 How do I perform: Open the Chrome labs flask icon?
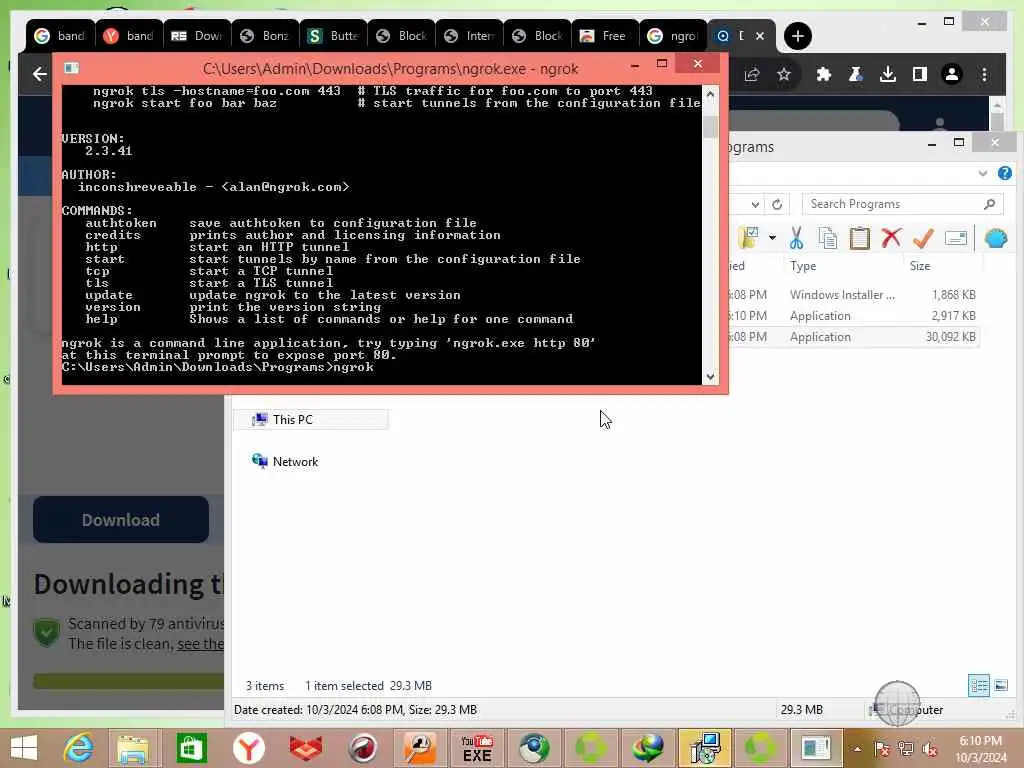856,74
